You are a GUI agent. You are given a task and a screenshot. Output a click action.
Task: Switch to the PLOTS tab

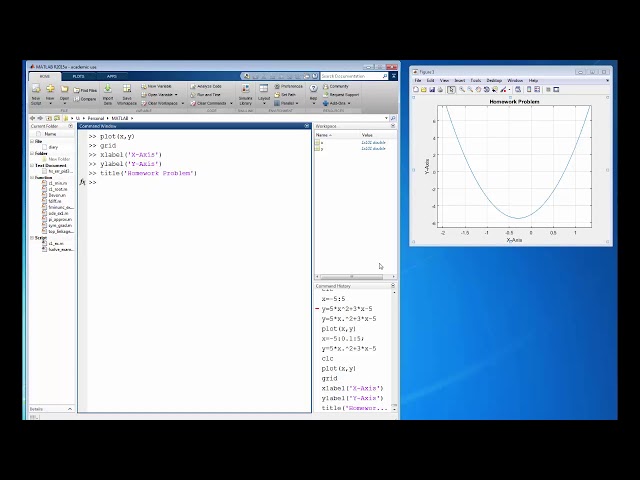78,76
